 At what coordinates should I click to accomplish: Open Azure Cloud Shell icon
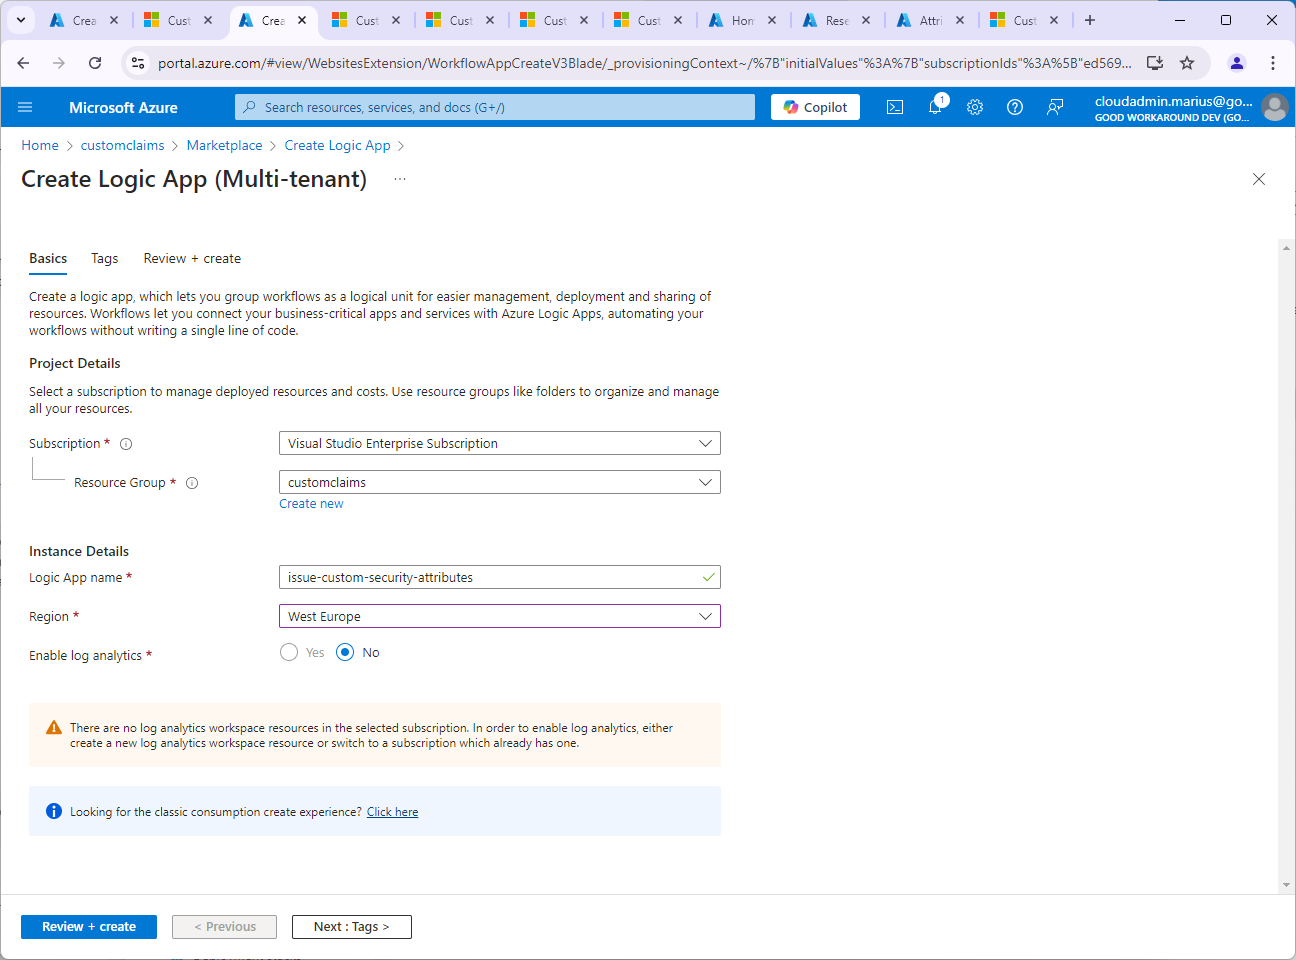click(x=895, y=107)
